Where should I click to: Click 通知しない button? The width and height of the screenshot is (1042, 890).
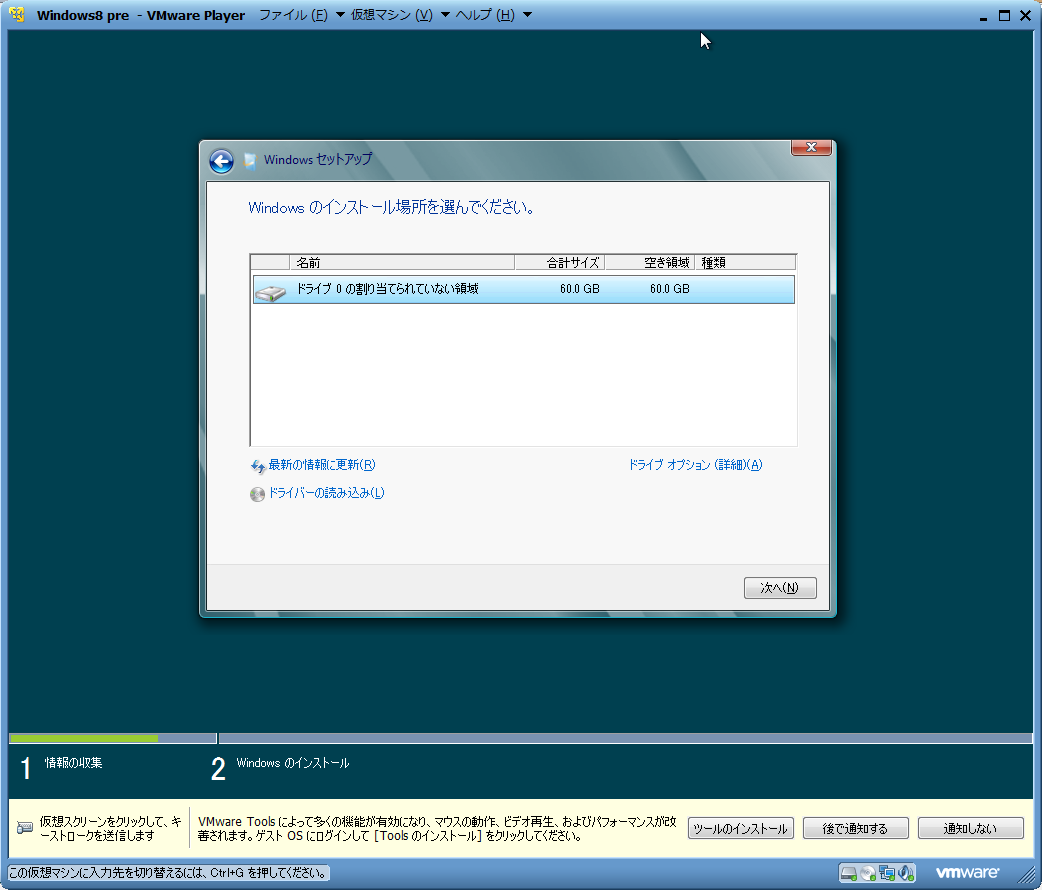pyautogui.click(x=970, y=828)
